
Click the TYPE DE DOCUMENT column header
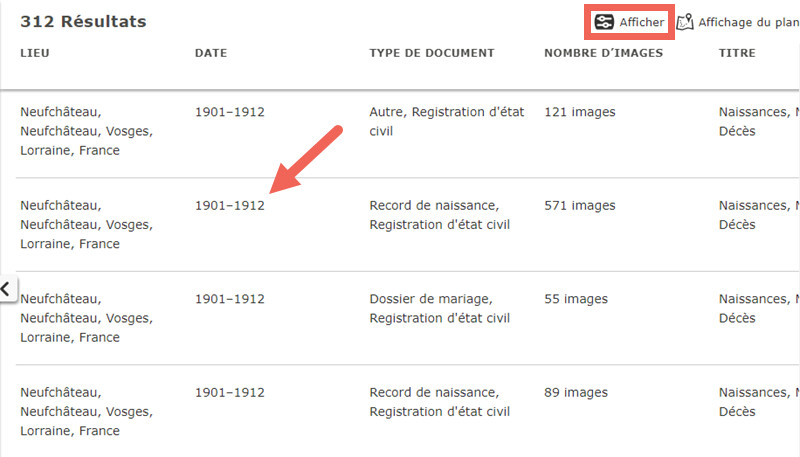pyautogui.click(x=432, y=53)
